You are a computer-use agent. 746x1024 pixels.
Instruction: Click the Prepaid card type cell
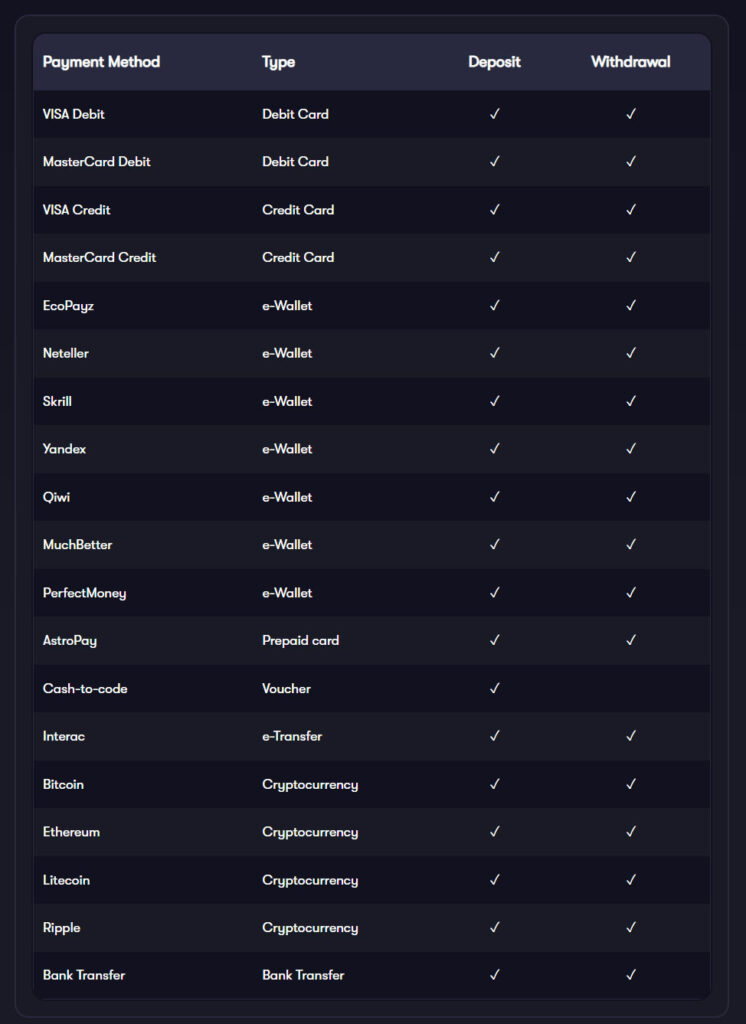300,641
